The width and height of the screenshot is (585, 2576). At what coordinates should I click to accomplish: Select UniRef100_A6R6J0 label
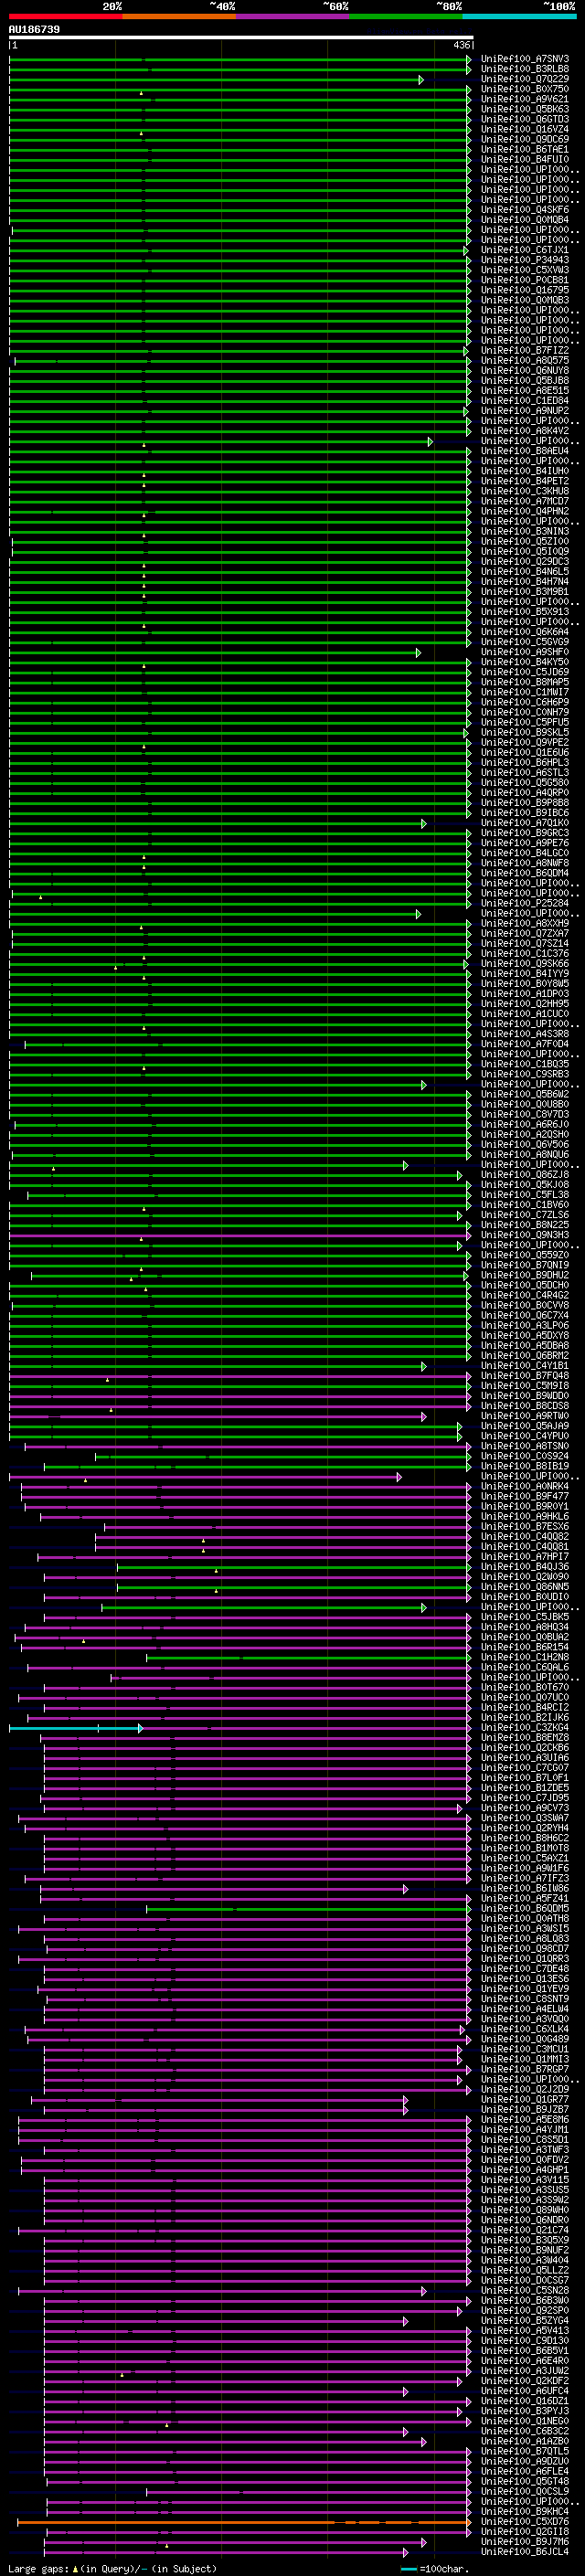click(525, 1124)
